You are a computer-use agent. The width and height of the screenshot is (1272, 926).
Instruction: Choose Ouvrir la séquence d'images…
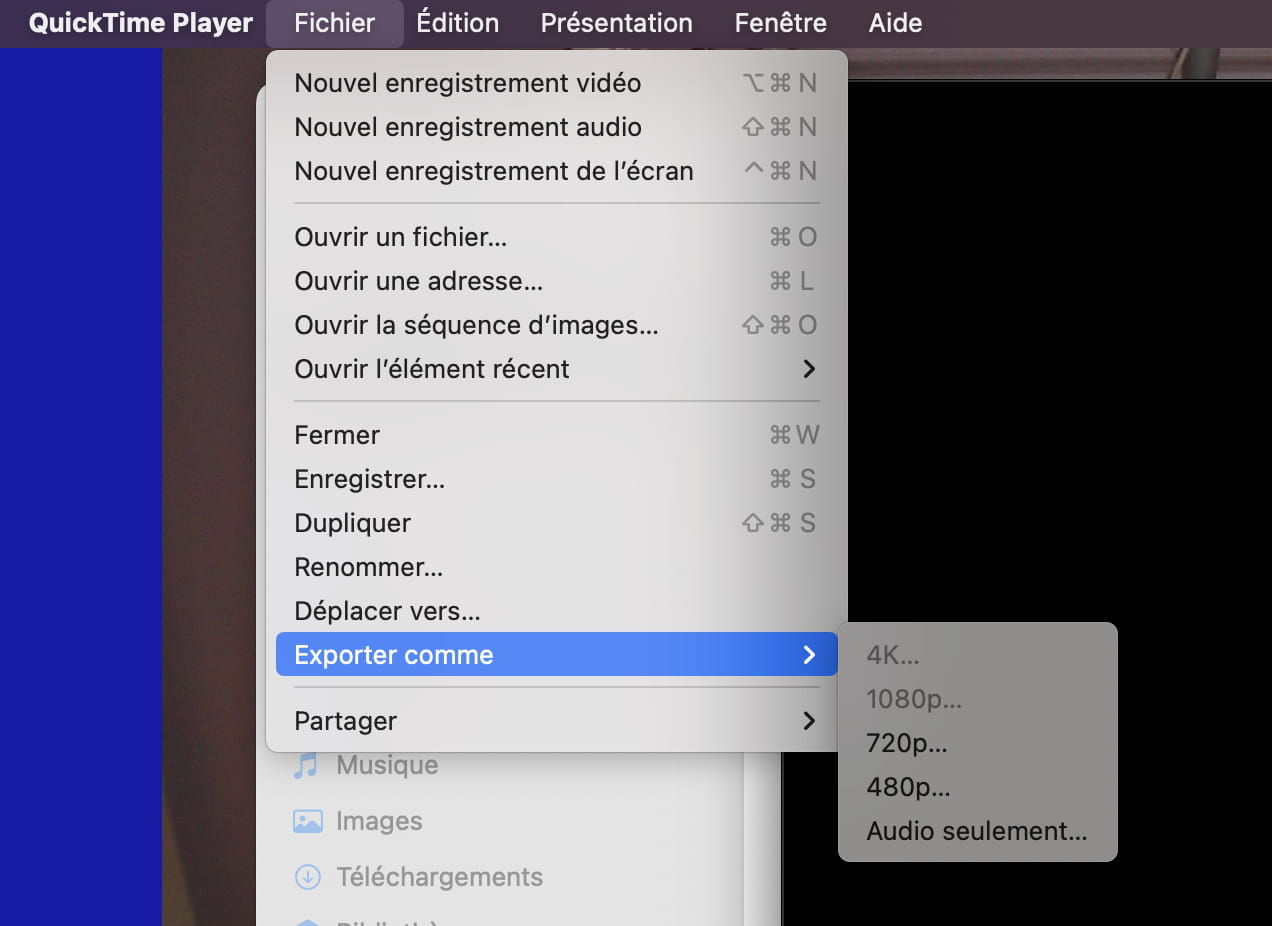click(x=556, y=325)
